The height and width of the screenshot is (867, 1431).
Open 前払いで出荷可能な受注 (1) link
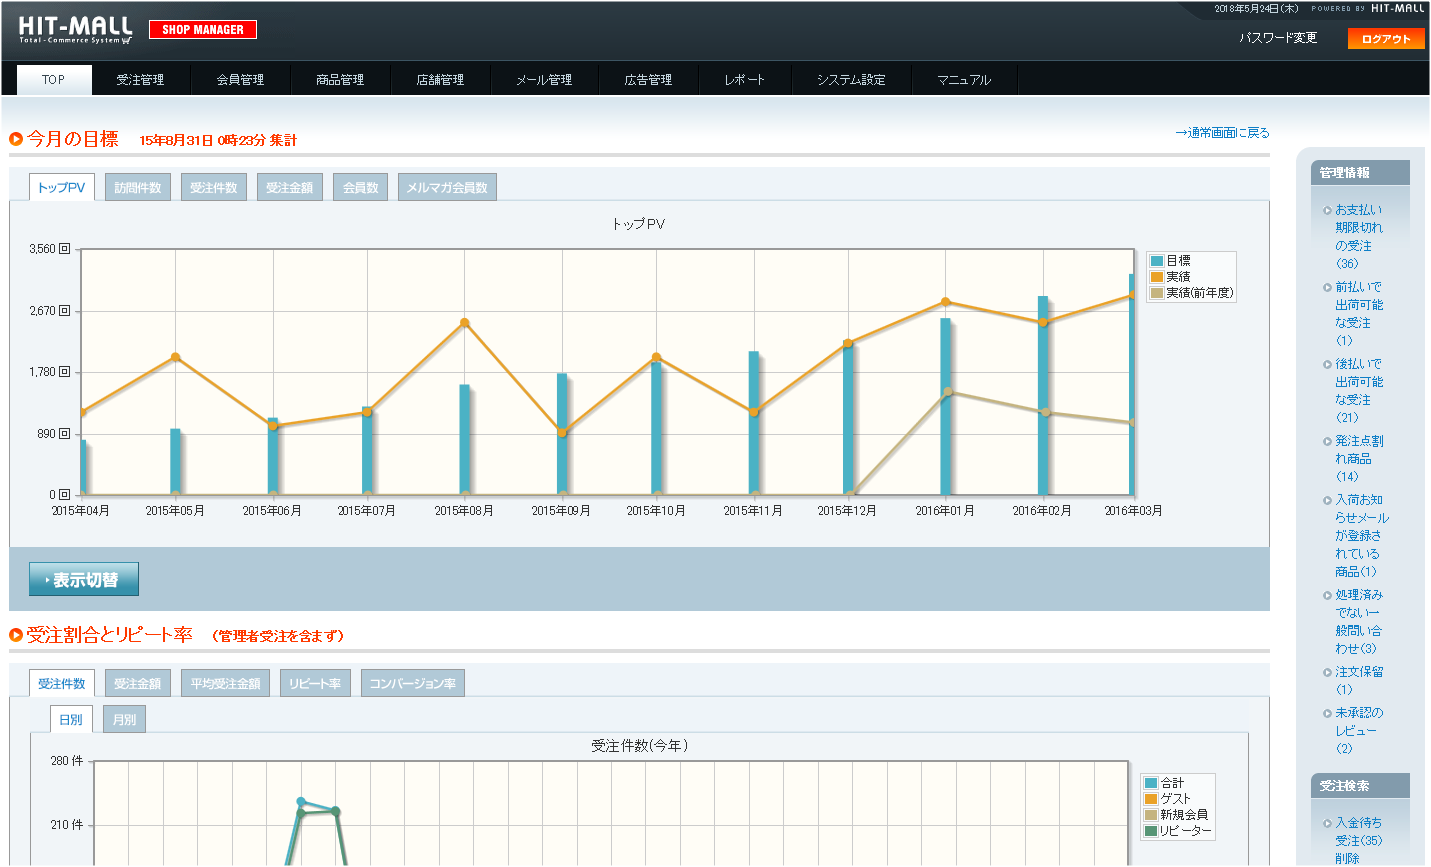[1359, 314]
